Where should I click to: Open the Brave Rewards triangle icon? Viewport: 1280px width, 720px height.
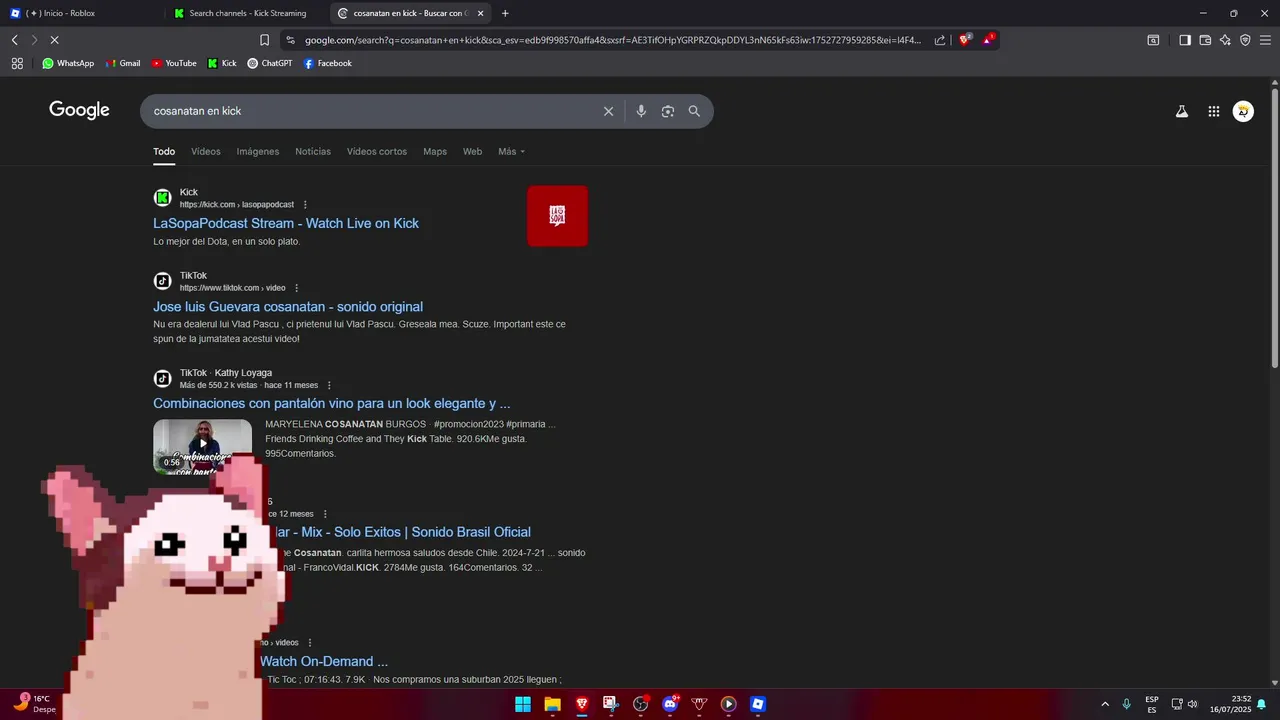988,40
